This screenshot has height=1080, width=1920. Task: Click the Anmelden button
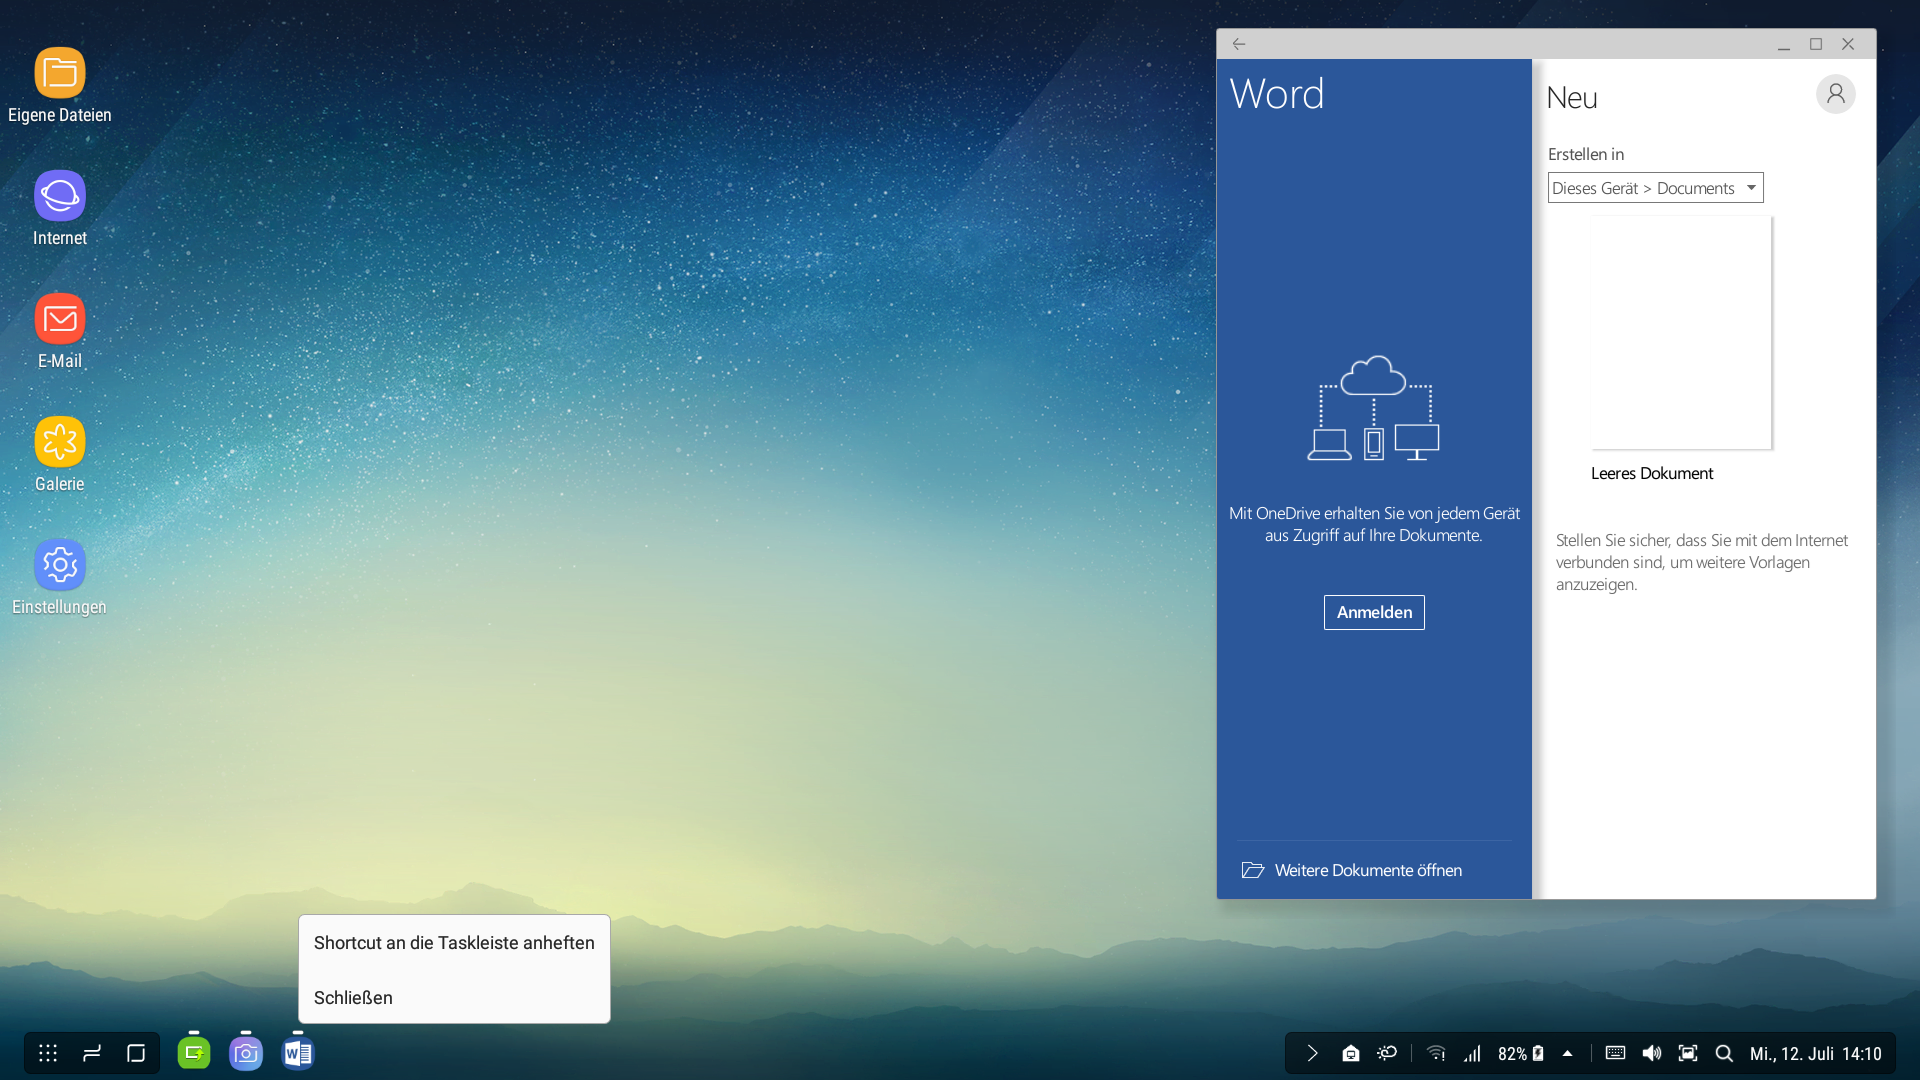1374,612
